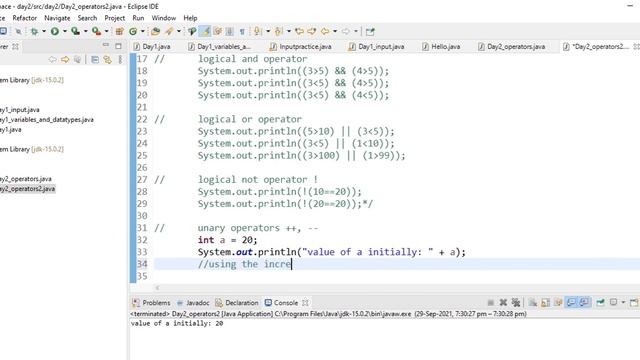Open the Window menu

164,18
